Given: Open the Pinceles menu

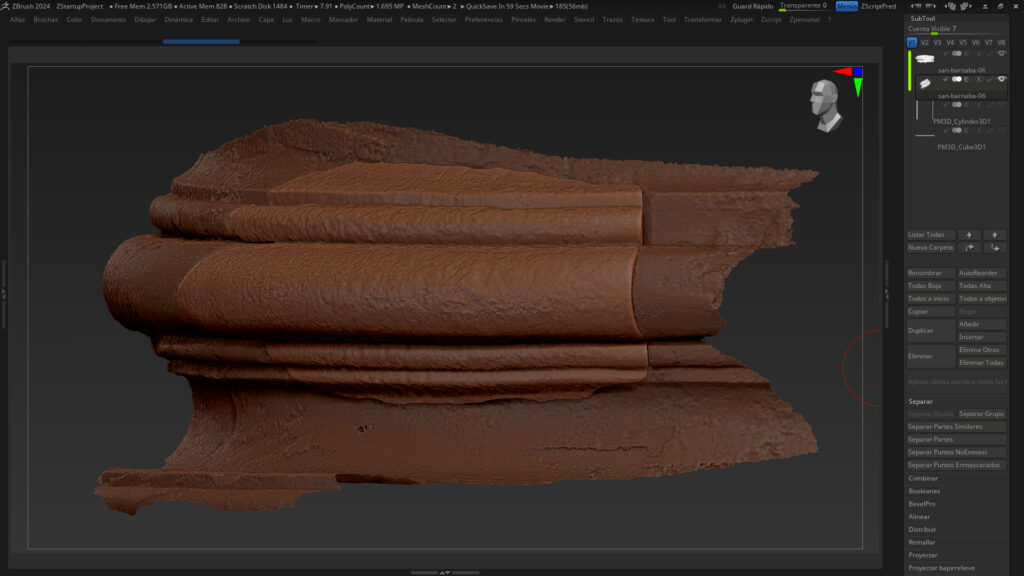Looking at the screenshot, I should tap(523, 19).
